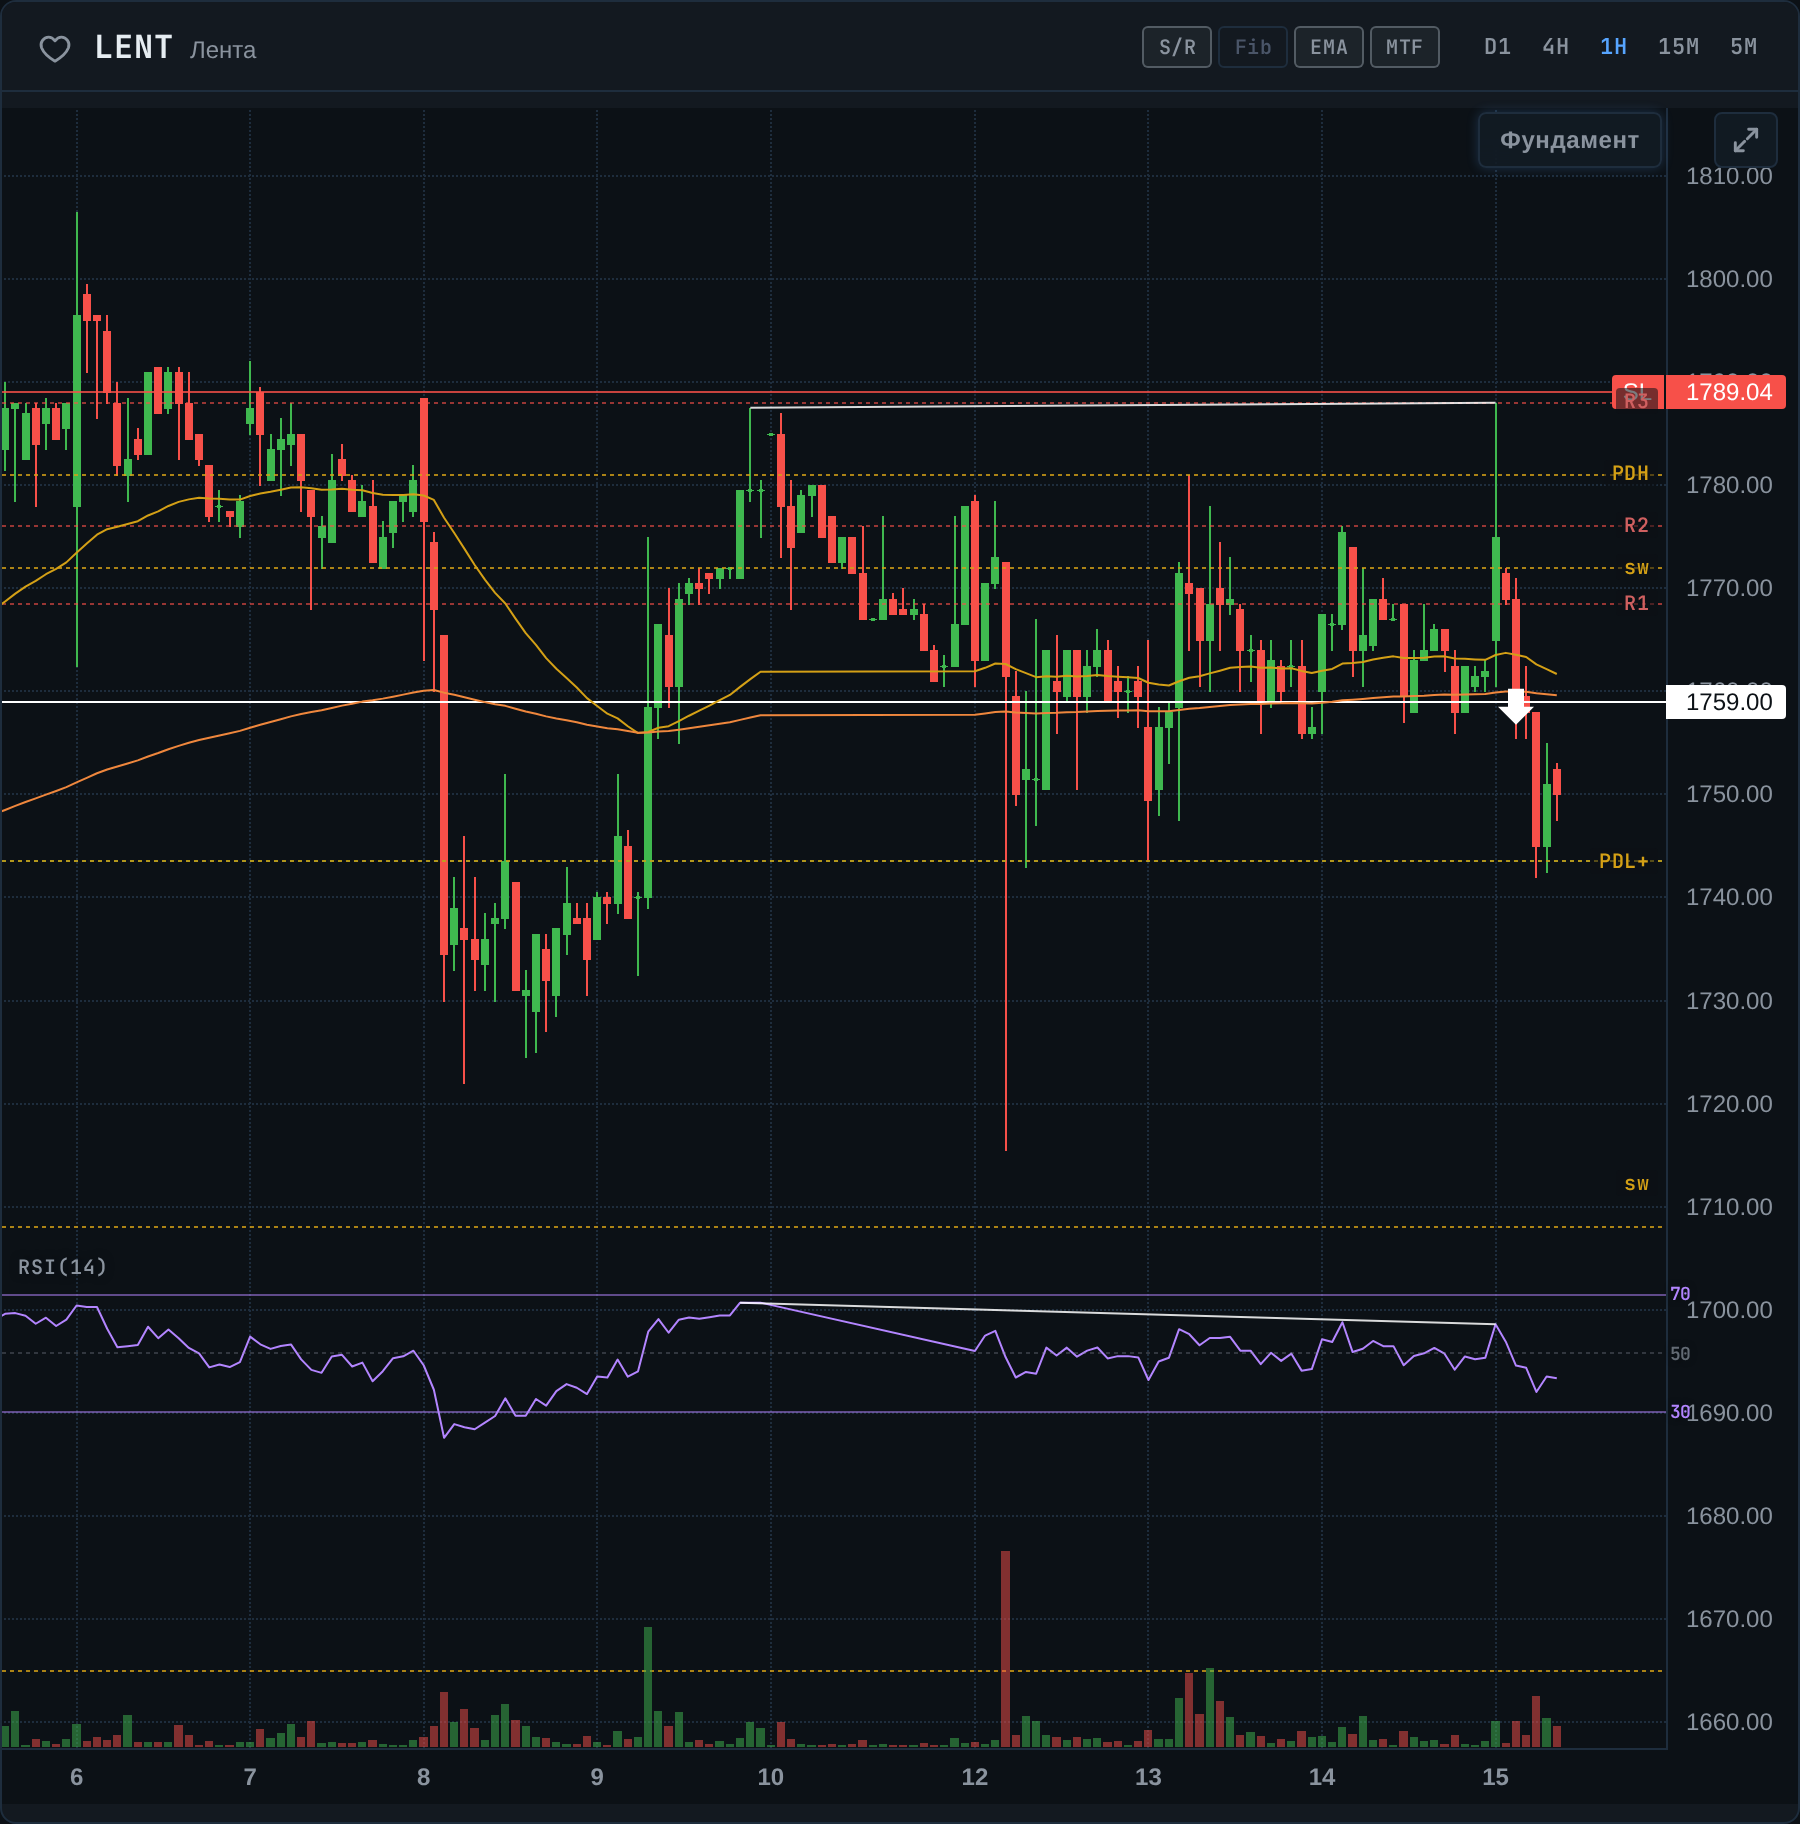Select the 1H timeframe
The height and width of the screenshot is (1824, 1800).
pos(1613,47)
